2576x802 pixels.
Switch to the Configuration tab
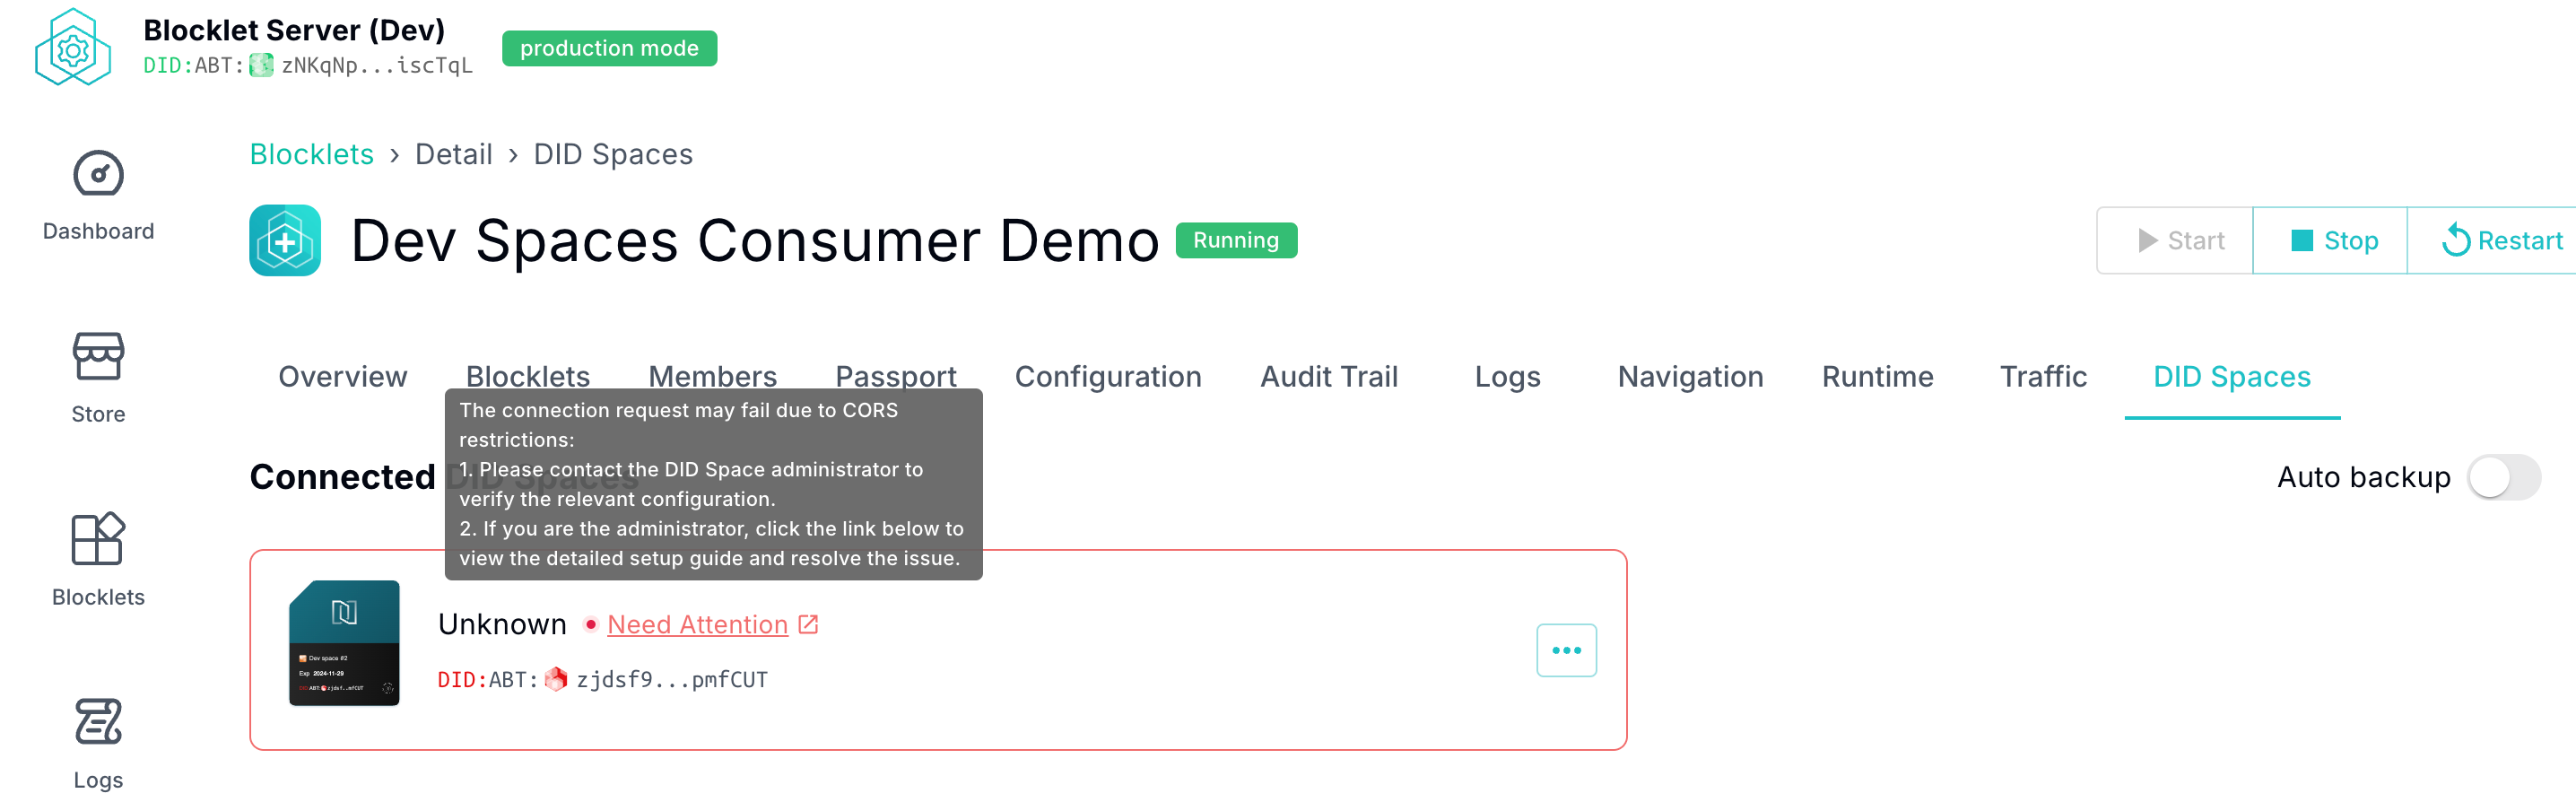click(1108, 377)
